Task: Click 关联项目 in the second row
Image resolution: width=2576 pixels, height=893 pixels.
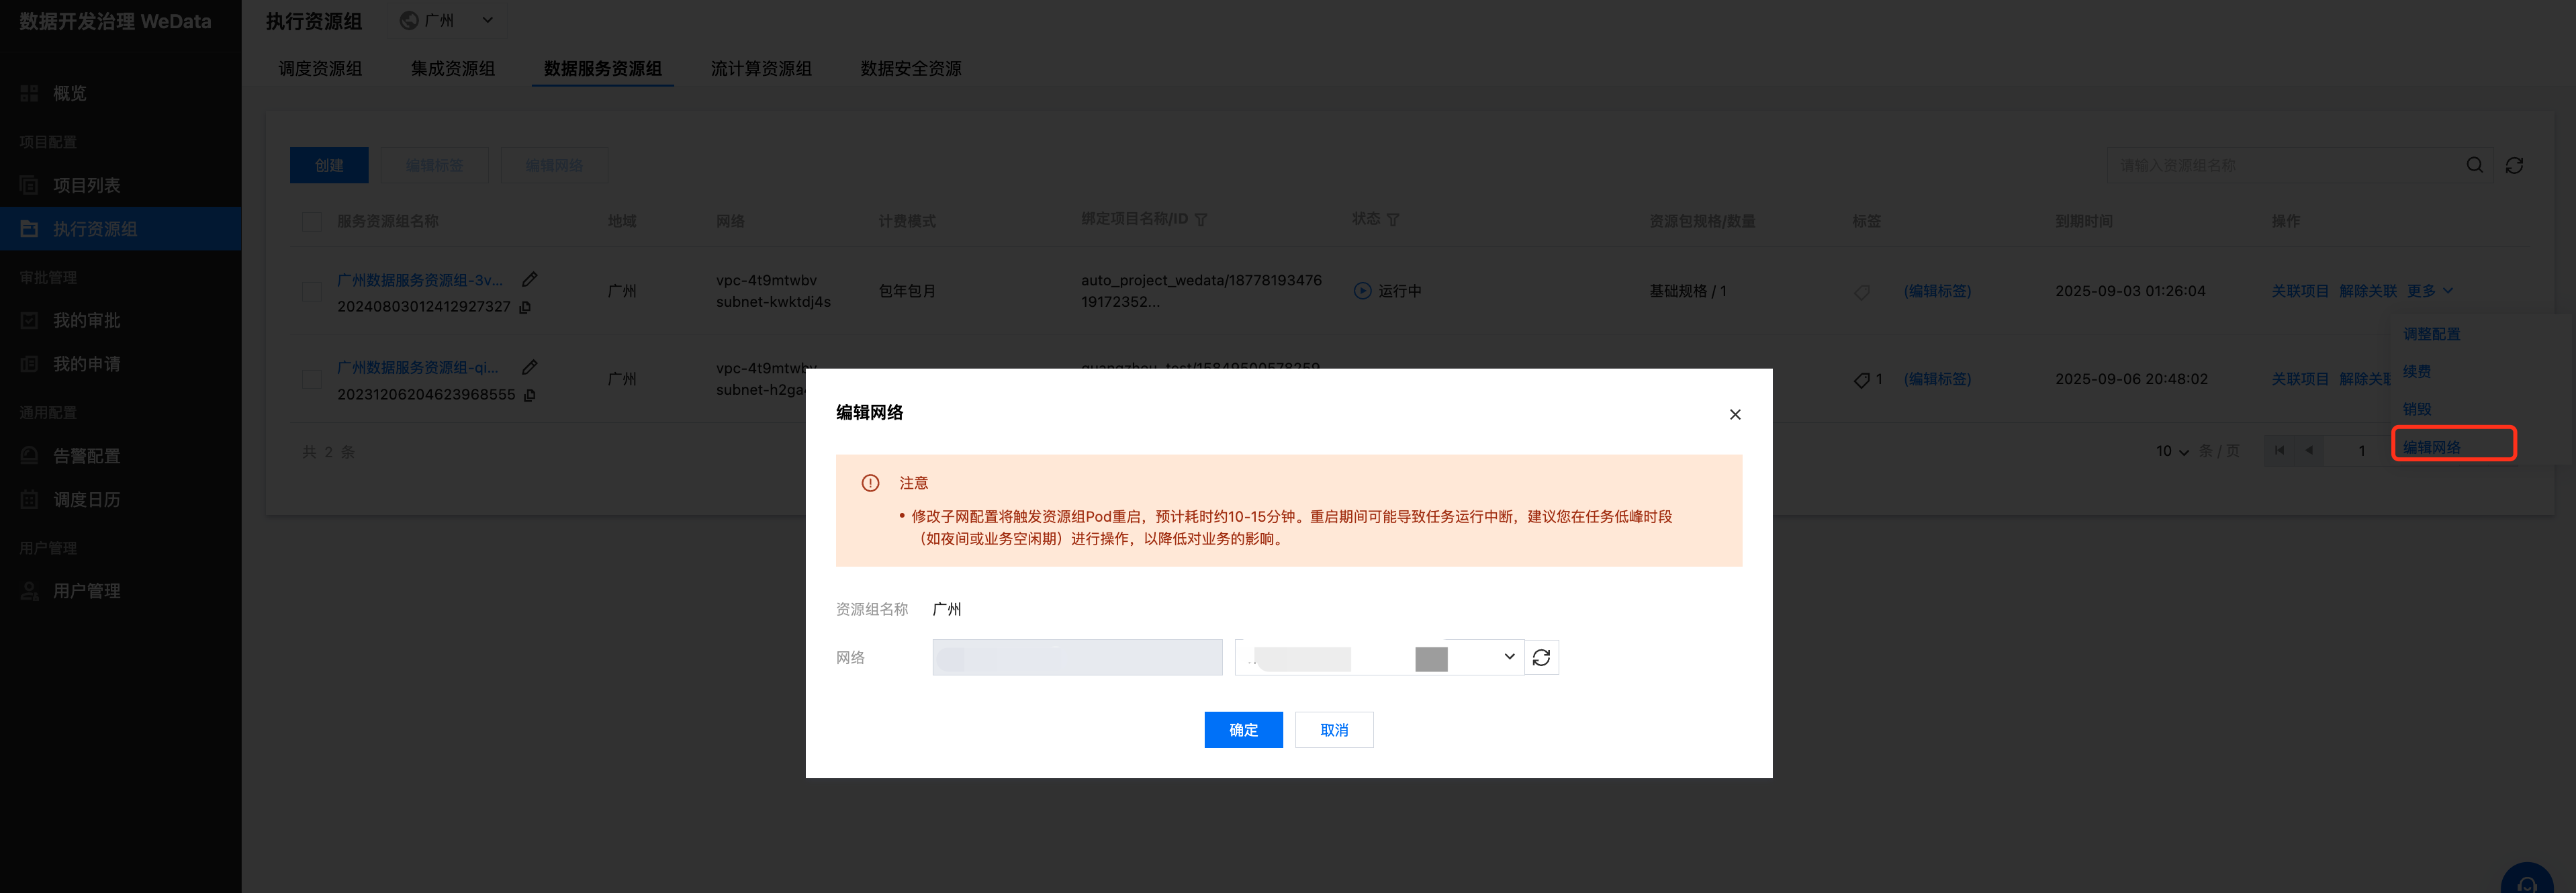Action: [x=2300, y=379]
